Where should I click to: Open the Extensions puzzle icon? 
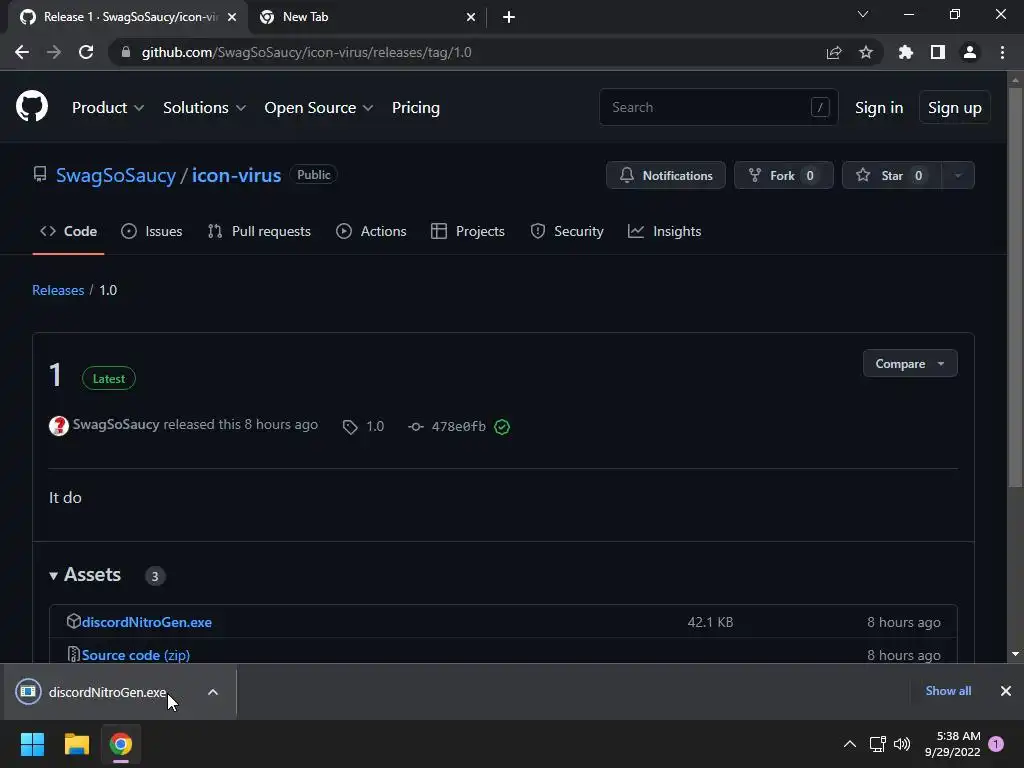906,52
